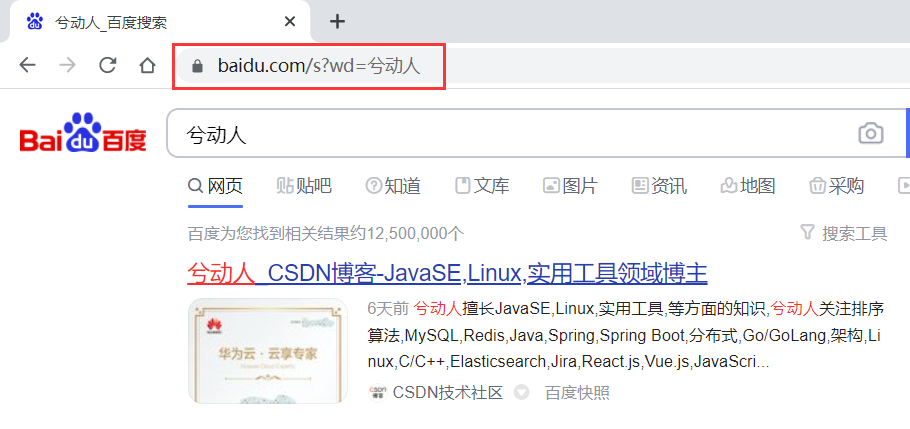This screenshot has height=429, width=910.
Task: Switch to the 资讯 search tab
Action: pos(659,186)
